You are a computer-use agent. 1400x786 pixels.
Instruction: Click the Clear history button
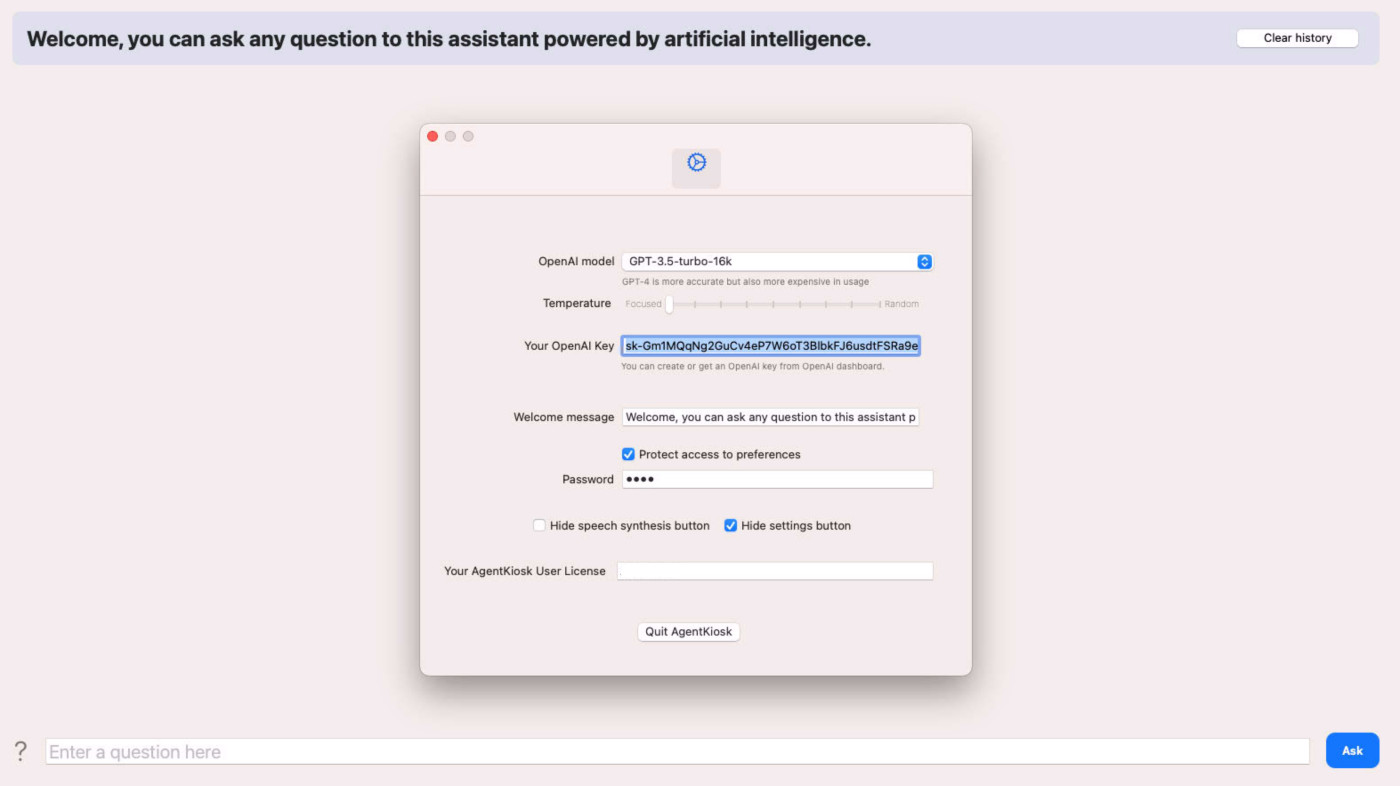tap(1297, 38)
